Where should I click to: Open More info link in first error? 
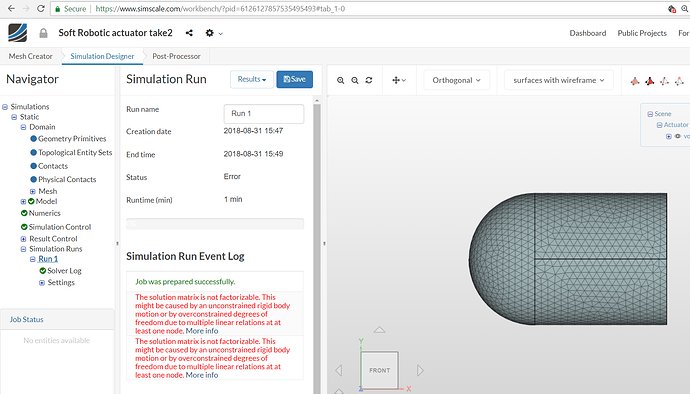click(202, 331)
